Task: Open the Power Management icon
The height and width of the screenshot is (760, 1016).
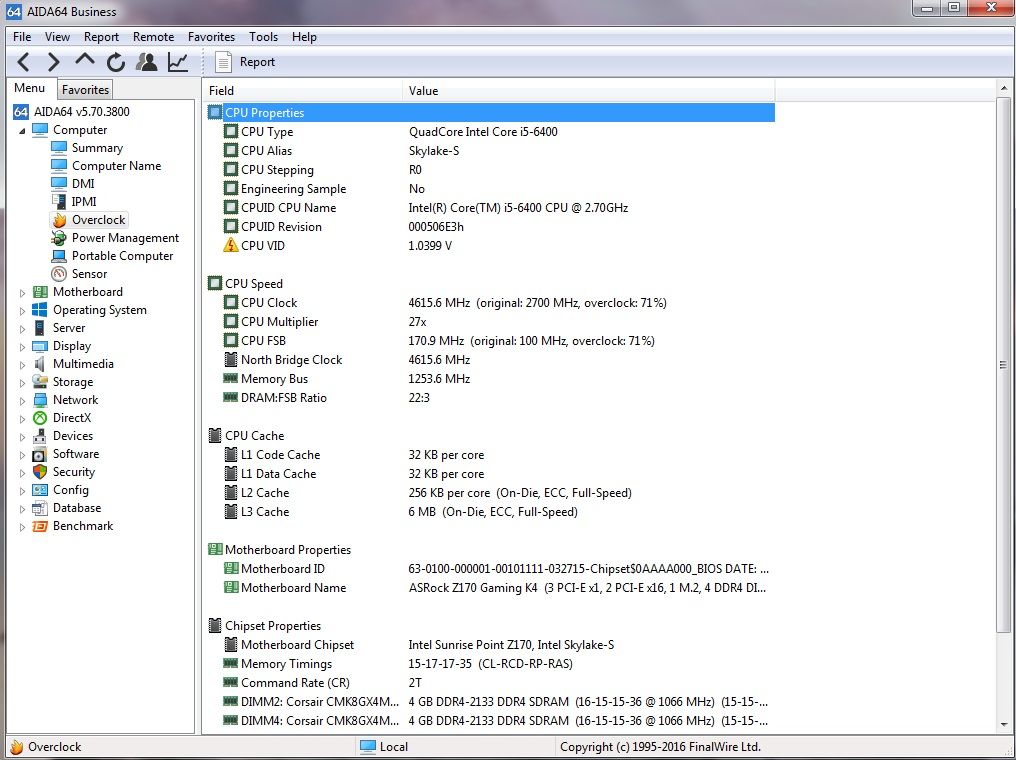Action: pyautogui.click(x=59, y=238)
